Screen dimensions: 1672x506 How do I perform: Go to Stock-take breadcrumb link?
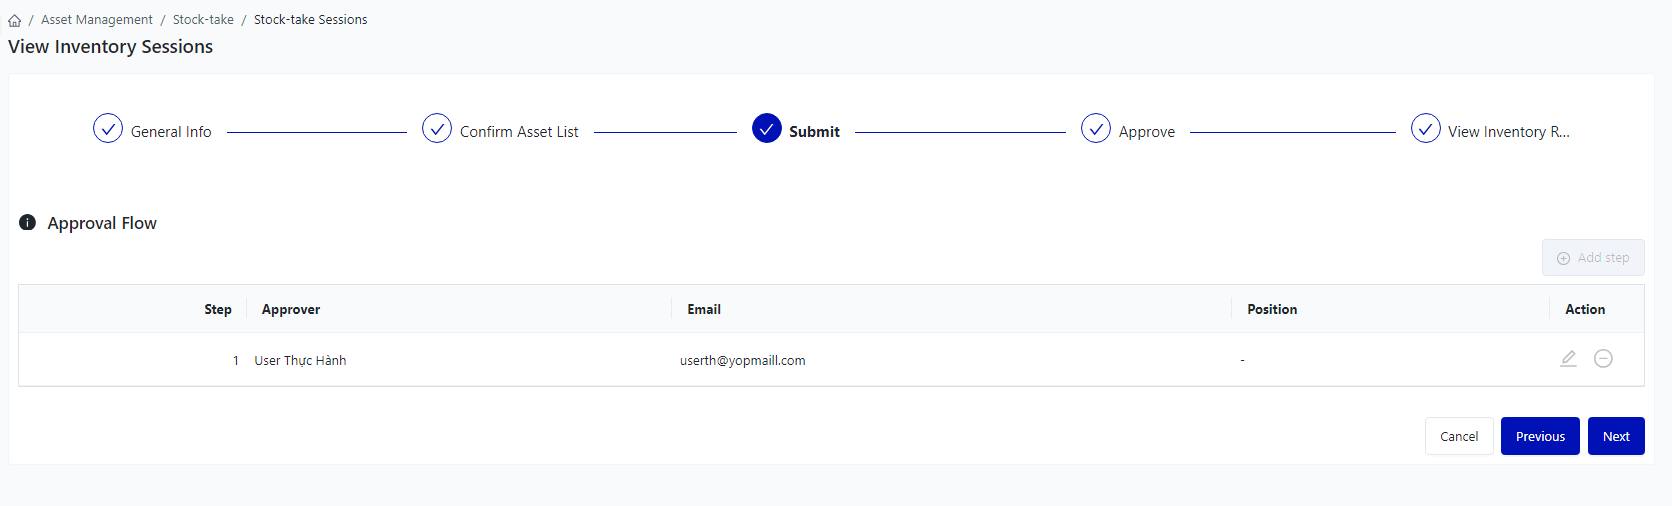click(203, 20)
